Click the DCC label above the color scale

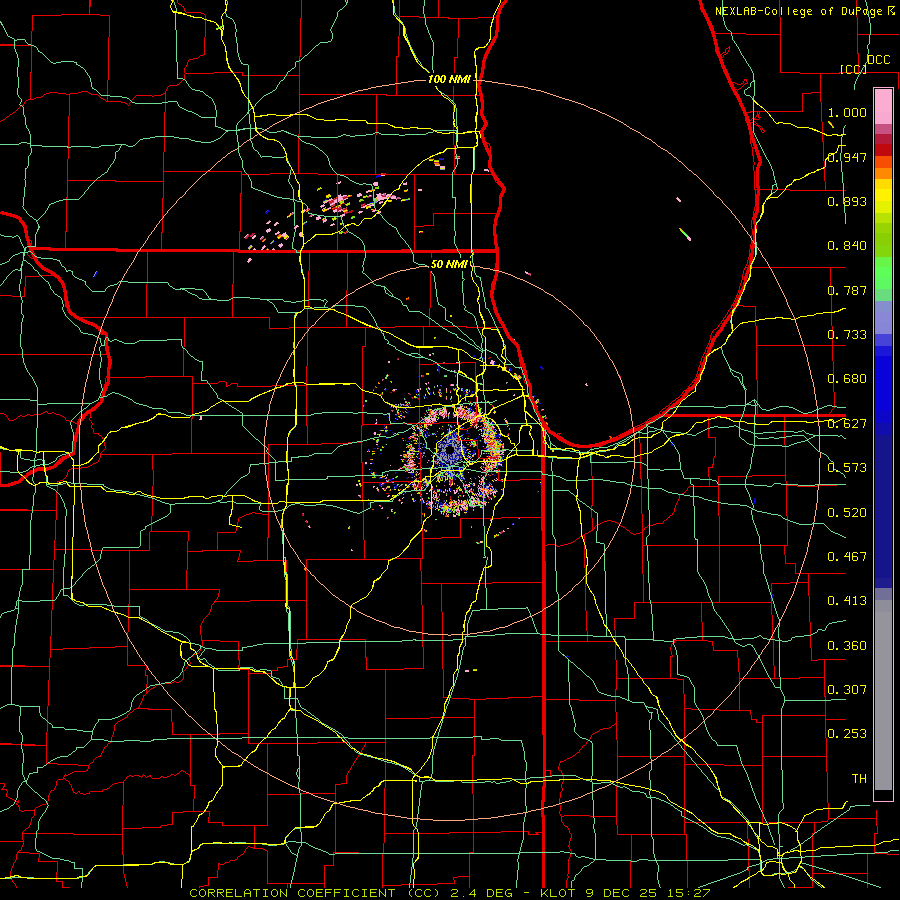point(878,60)
